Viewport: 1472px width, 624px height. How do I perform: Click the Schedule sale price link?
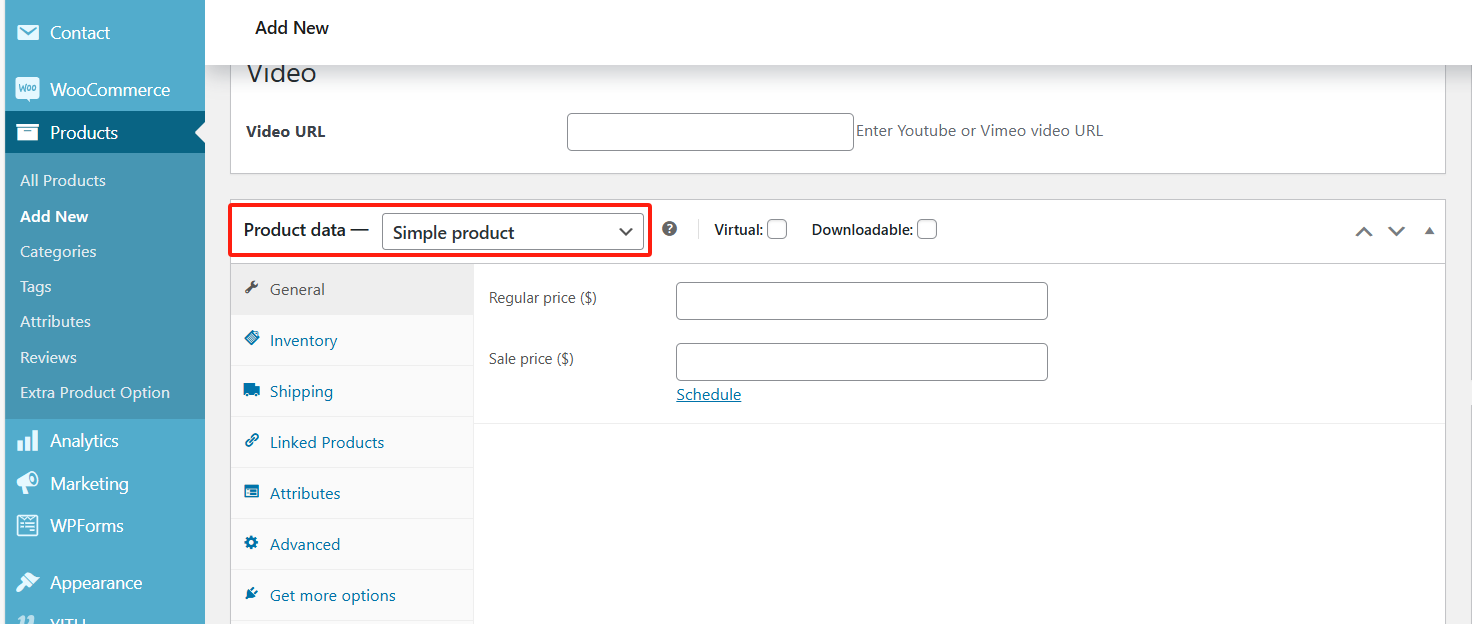(x=708, y=395)
